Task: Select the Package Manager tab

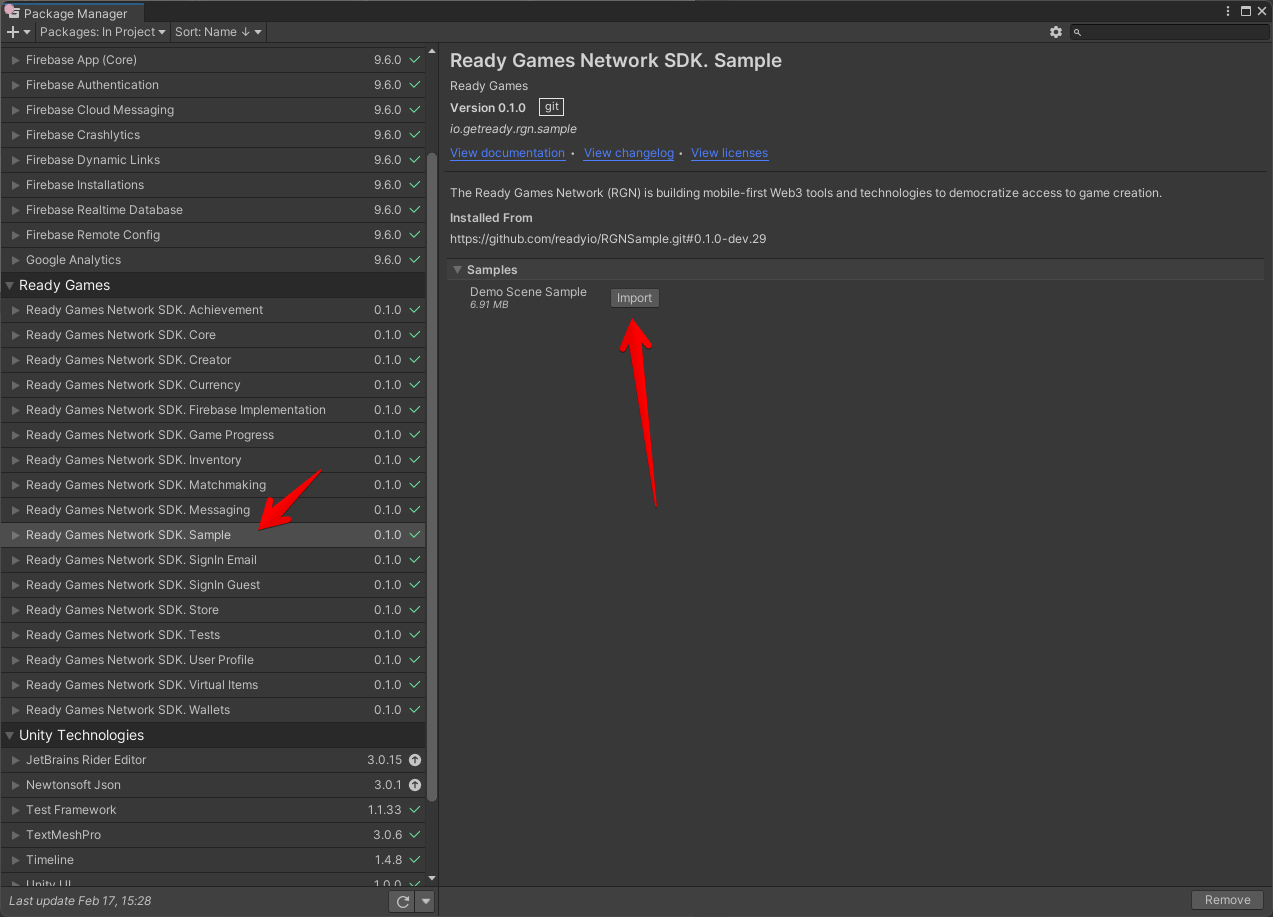Action: coord(74,14)
